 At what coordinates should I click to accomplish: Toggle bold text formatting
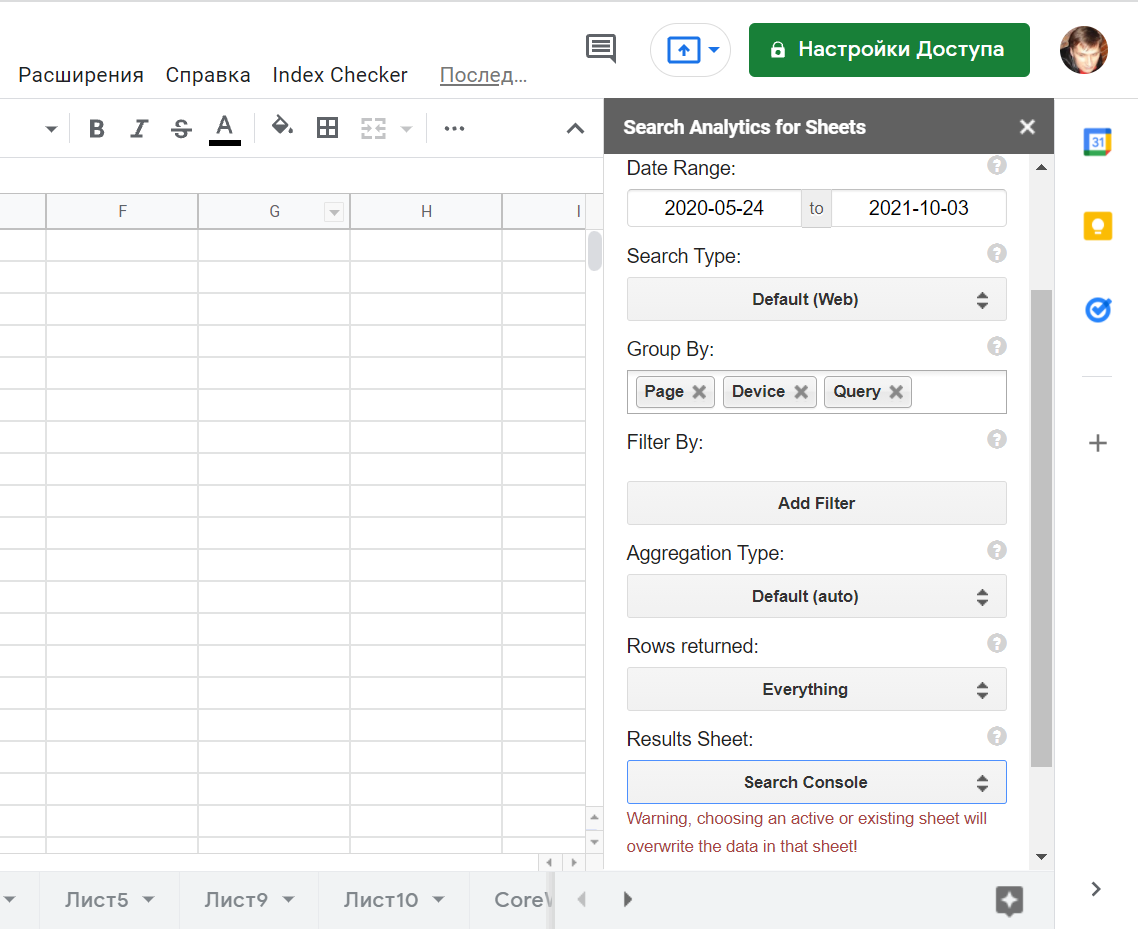[x=97, y=129]
